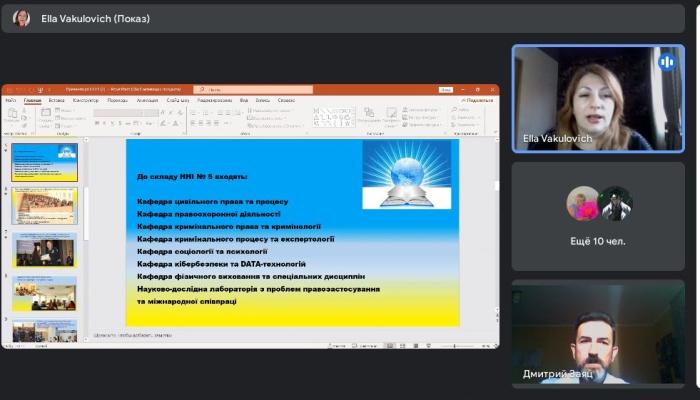
Task: Click Ella Vakulovich video tile
Action: 598,98
